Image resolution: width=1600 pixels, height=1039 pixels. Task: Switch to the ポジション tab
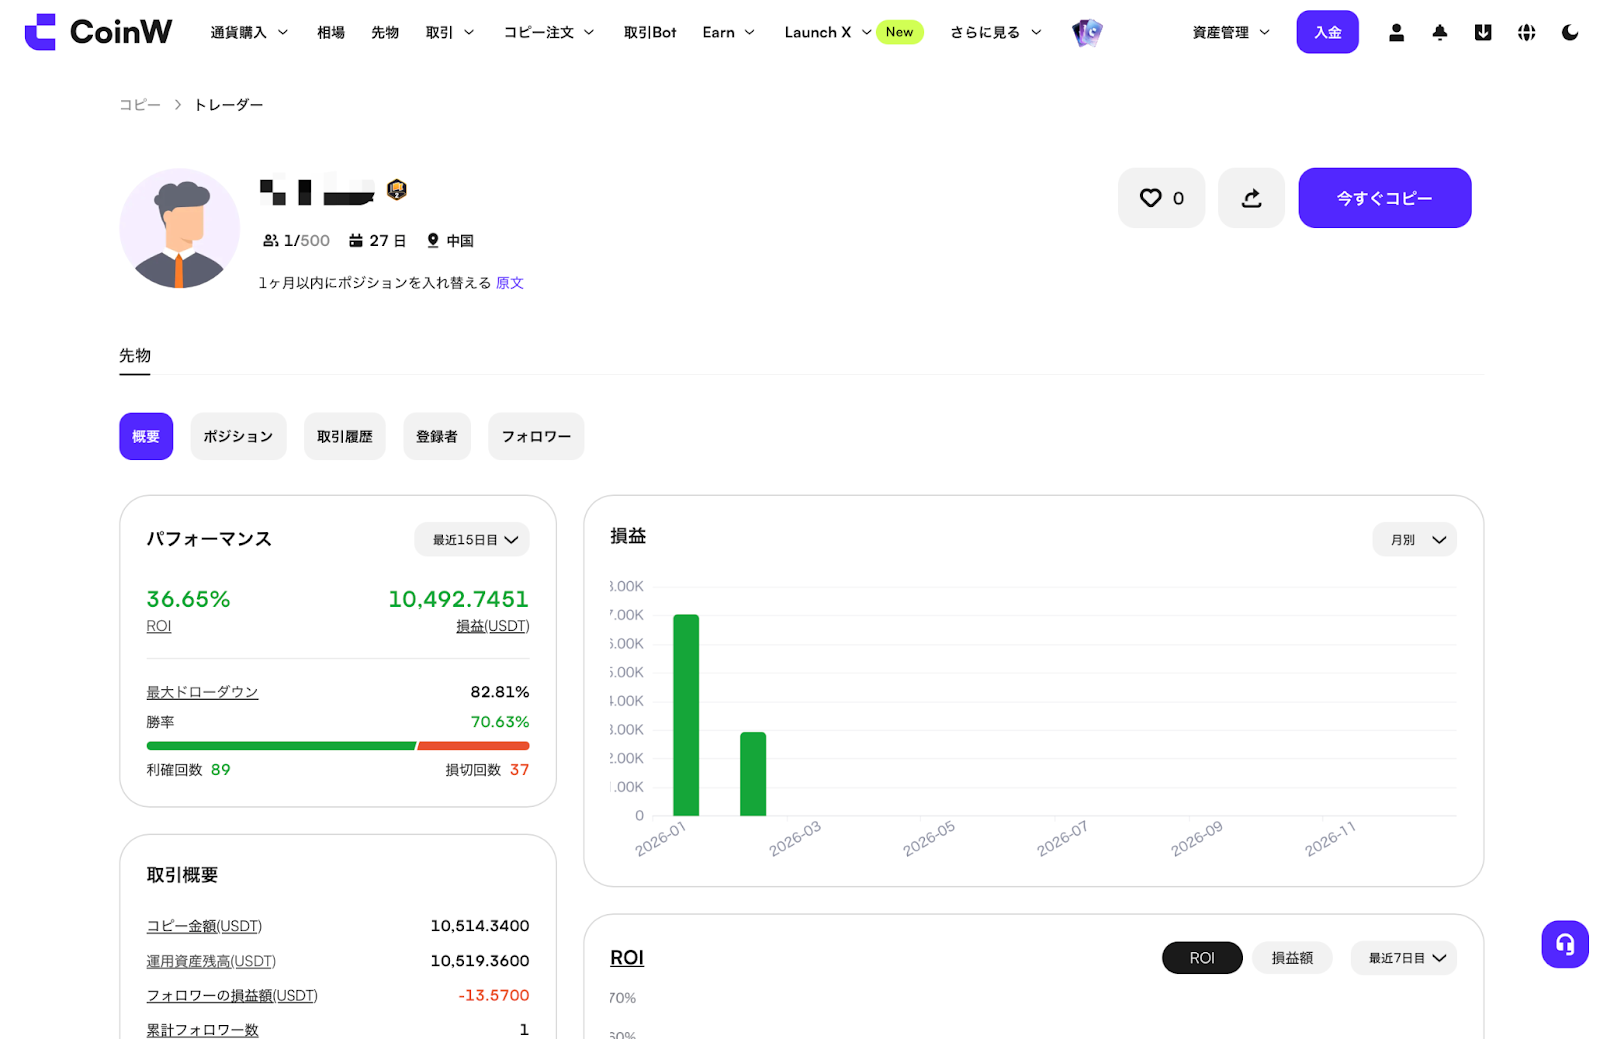(238, 437)
